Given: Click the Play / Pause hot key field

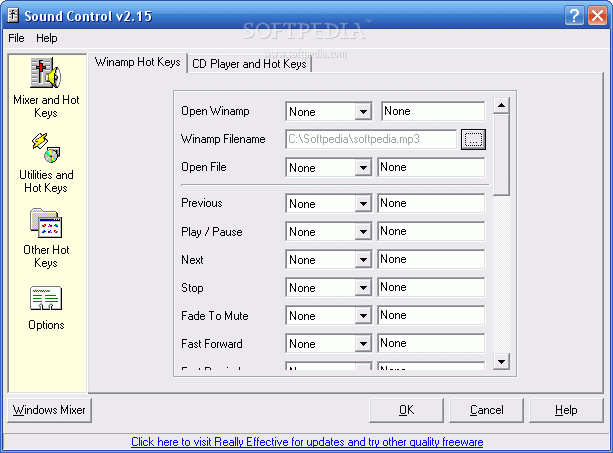Looking at the screenshot, I should [x=431, y=231].
